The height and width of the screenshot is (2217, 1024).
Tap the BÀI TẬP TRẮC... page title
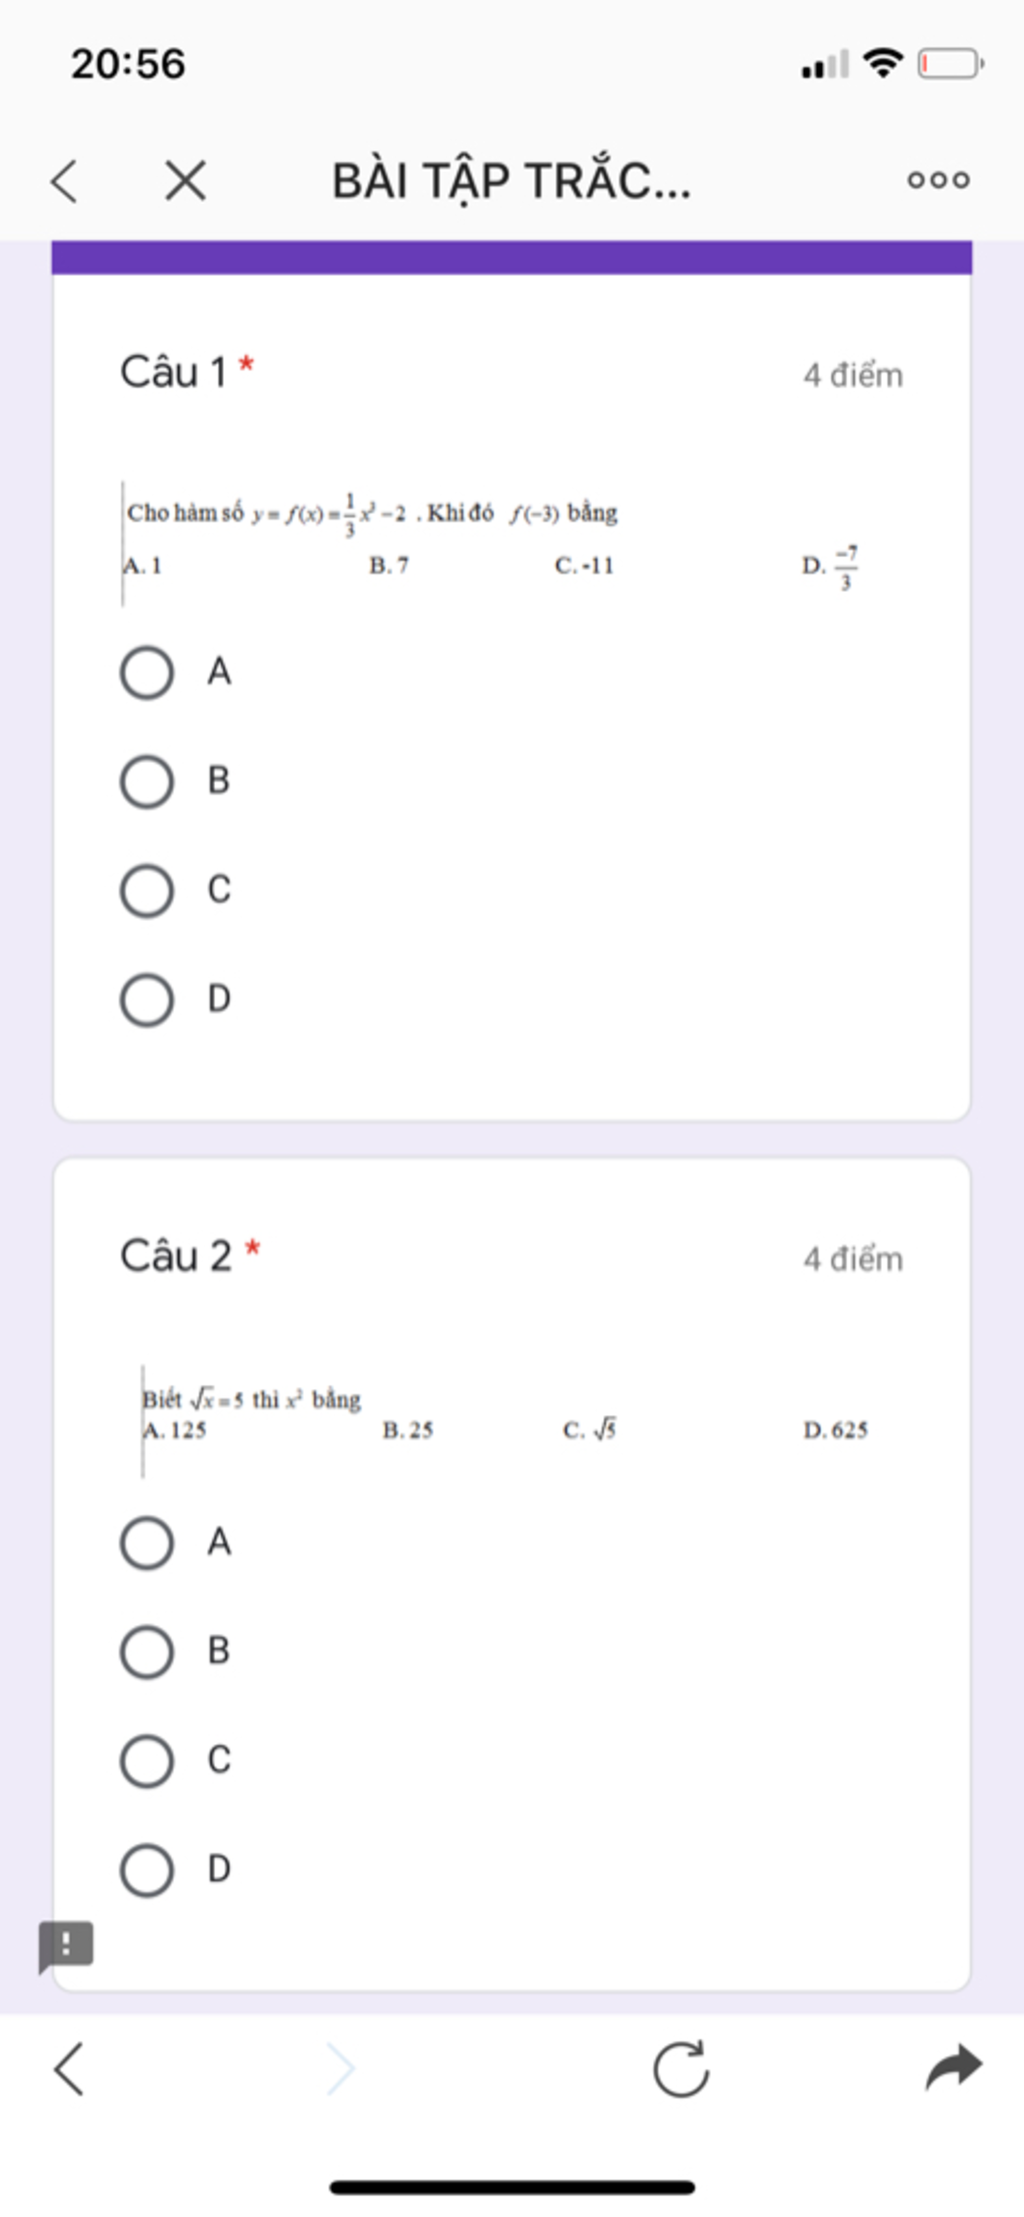511,181
